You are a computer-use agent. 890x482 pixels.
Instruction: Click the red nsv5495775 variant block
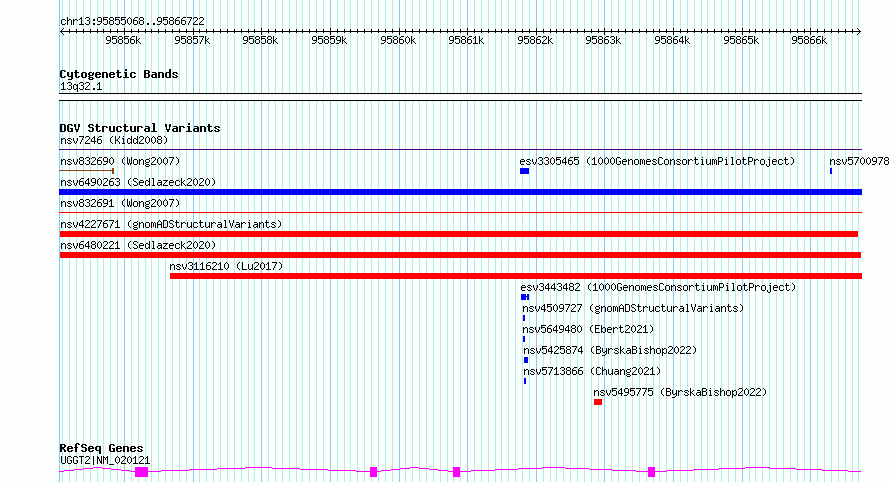pyautogui.click(x=598, y=402)
